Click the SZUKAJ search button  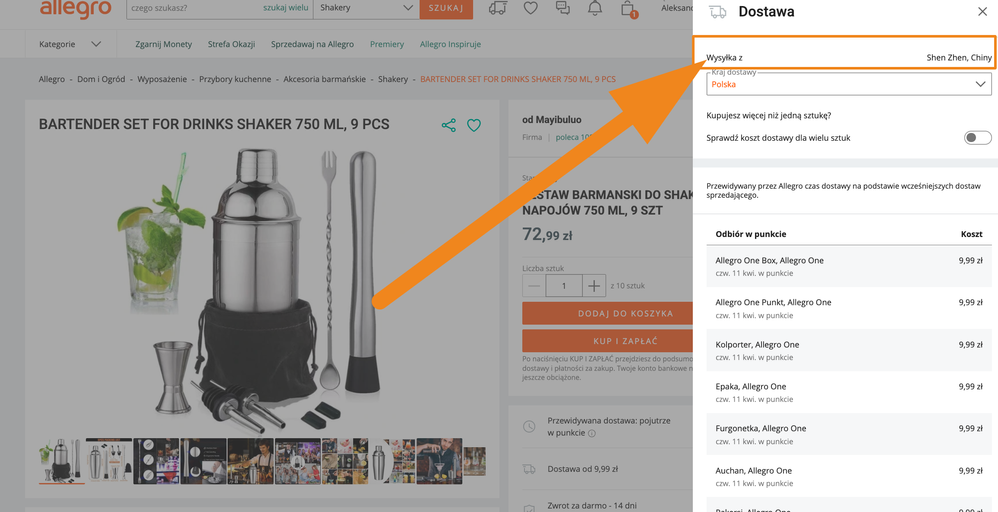click(445, 8)
